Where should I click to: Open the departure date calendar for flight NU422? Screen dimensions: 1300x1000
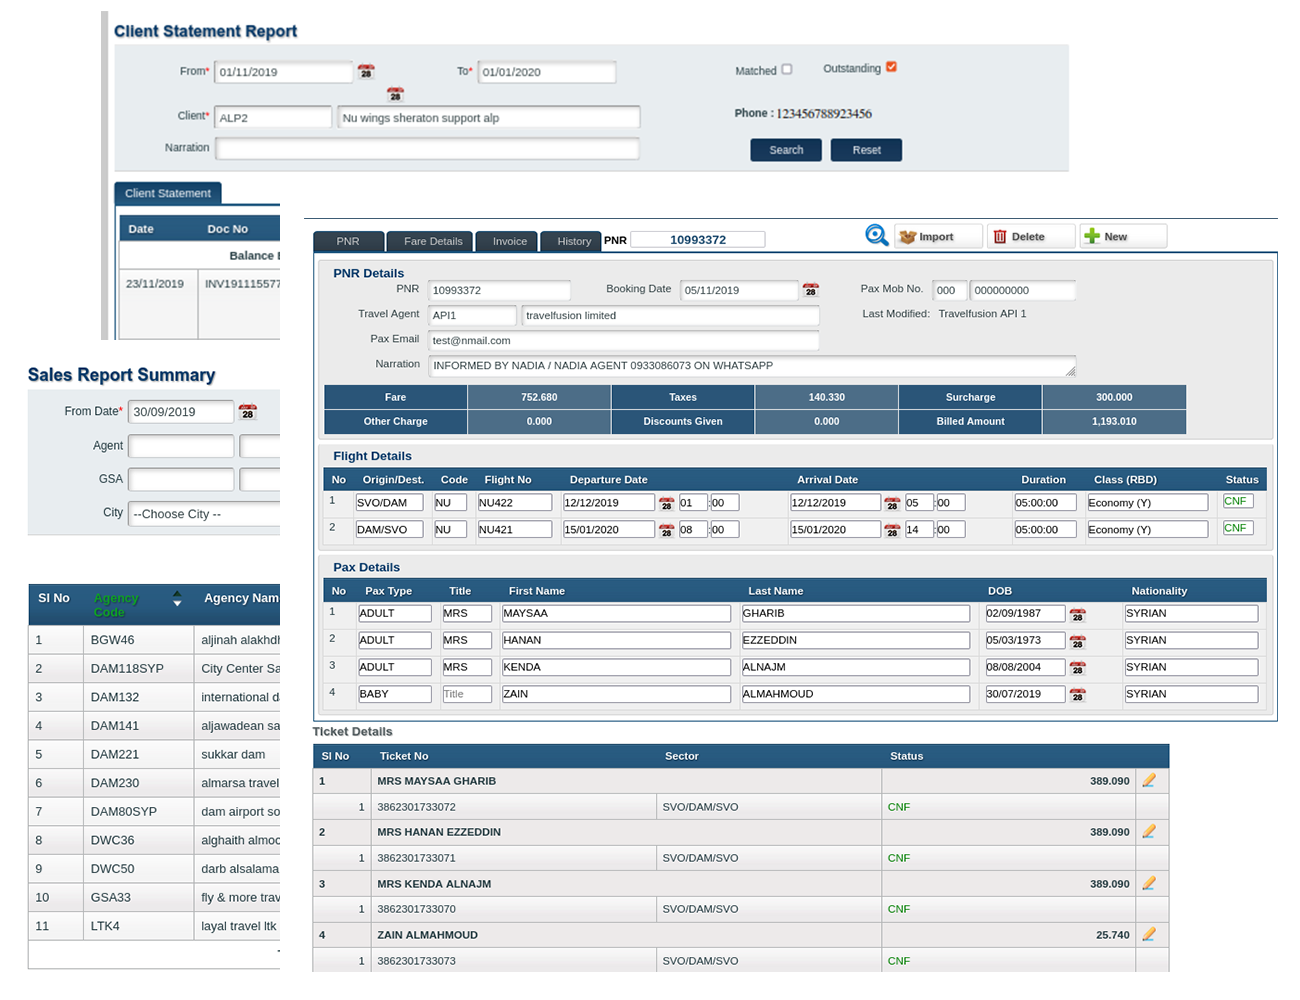669,503
